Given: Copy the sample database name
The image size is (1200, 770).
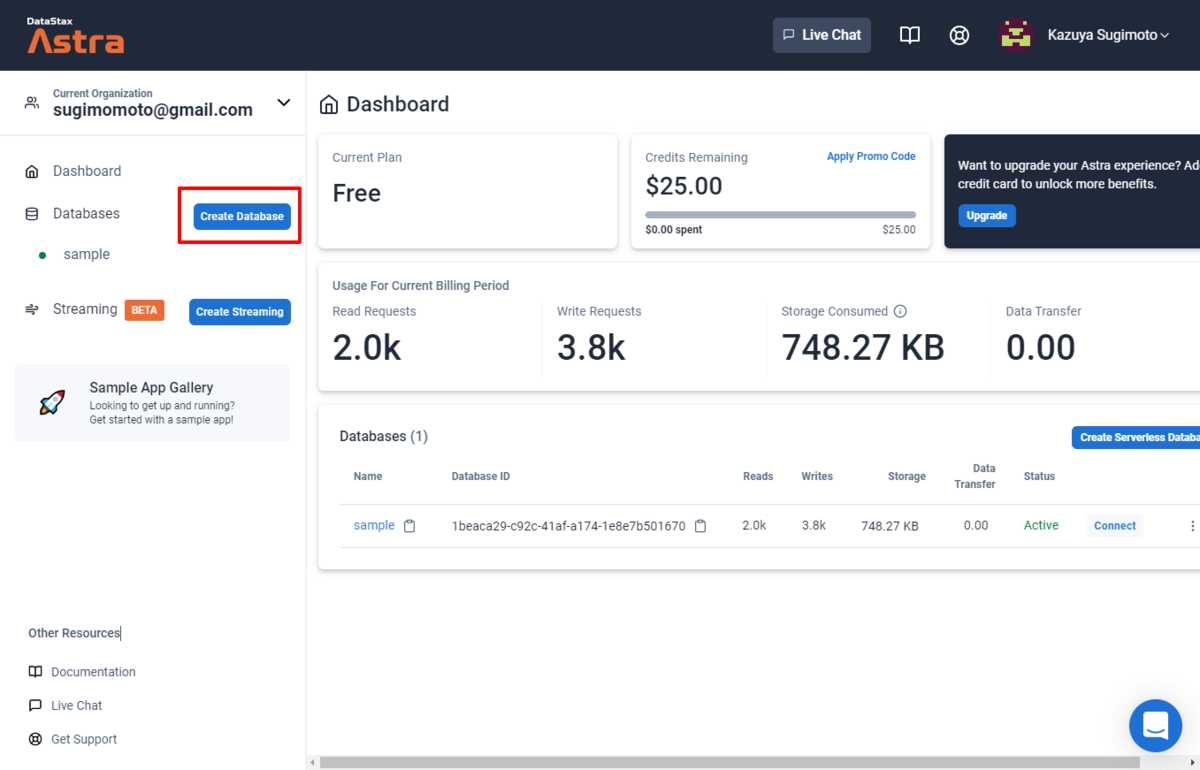Looking at the screenshot, I should coord(409,526).
